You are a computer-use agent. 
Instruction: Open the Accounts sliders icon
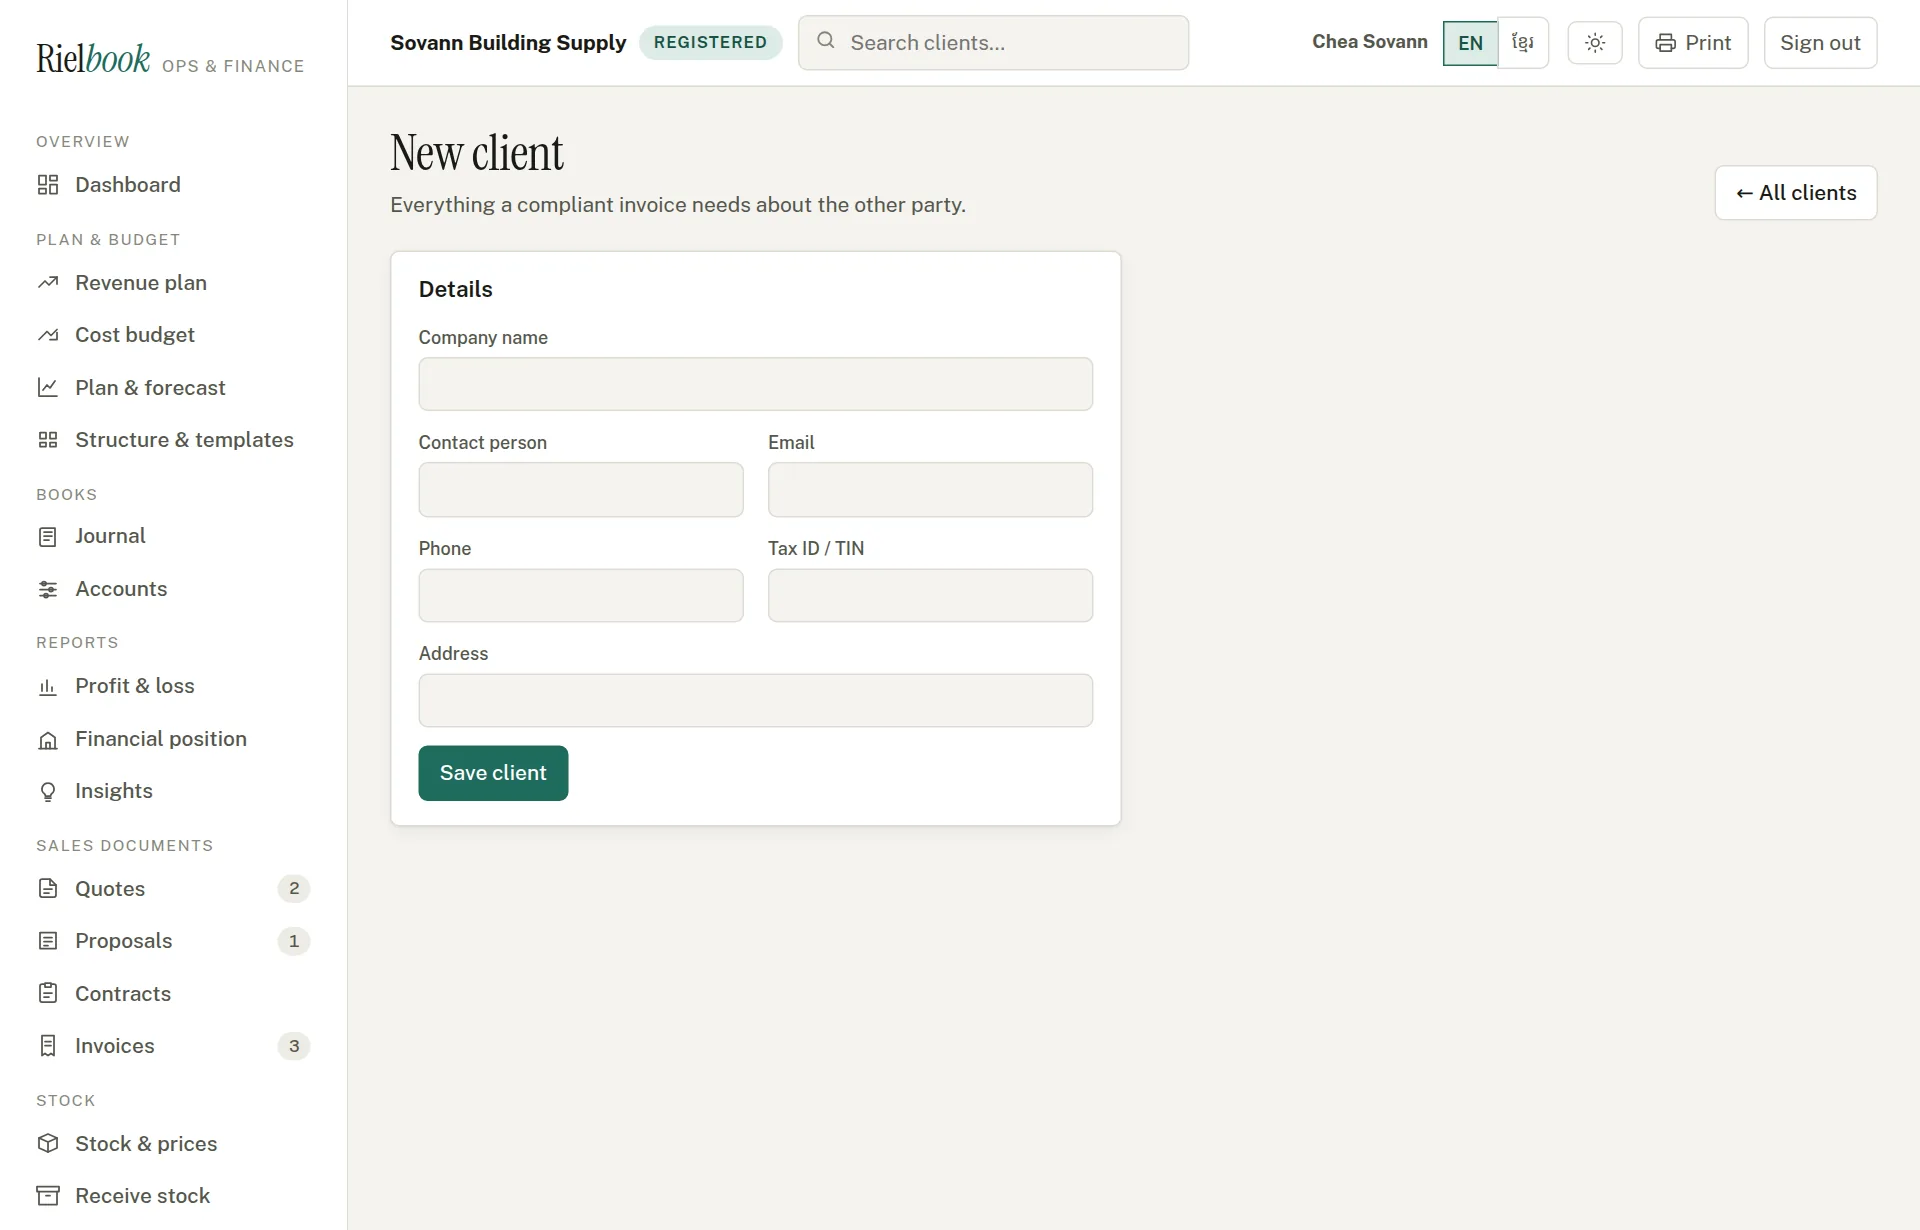[48, 589]
